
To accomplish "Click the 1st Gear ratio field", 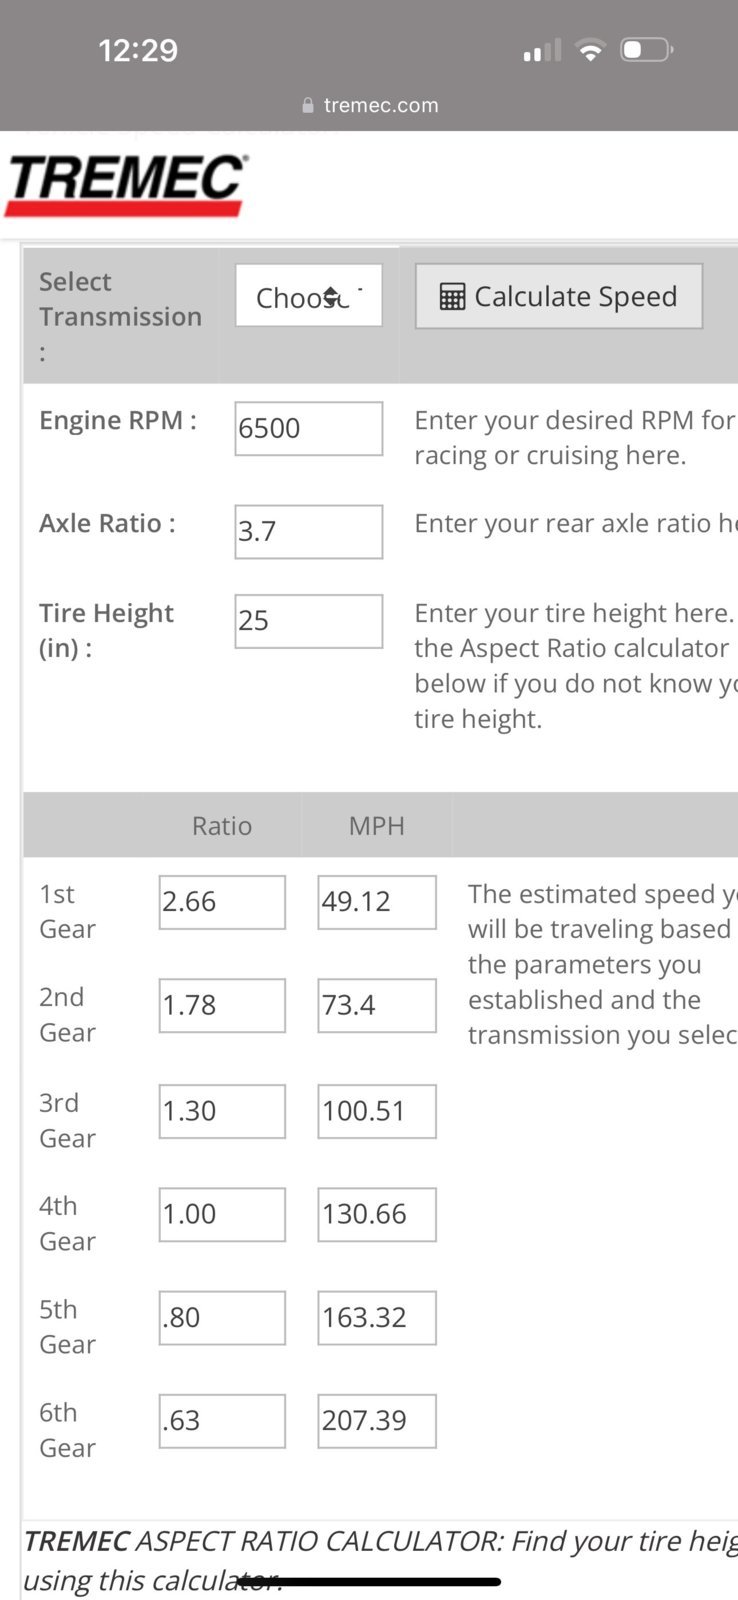I will pyautogui.click(x=222, y=902).
